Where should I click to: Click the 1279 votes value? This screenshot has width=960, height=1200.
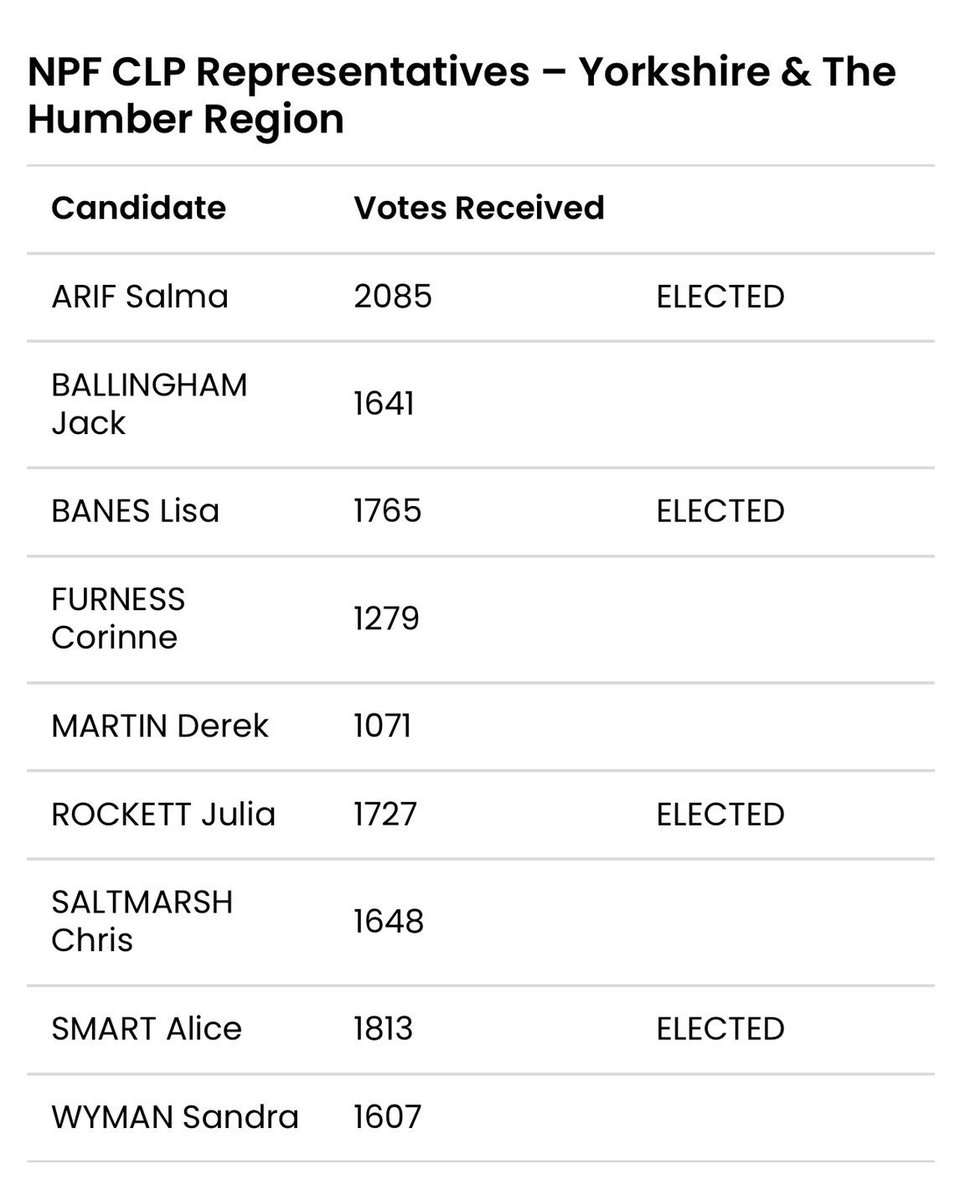(x=387, y=619)
